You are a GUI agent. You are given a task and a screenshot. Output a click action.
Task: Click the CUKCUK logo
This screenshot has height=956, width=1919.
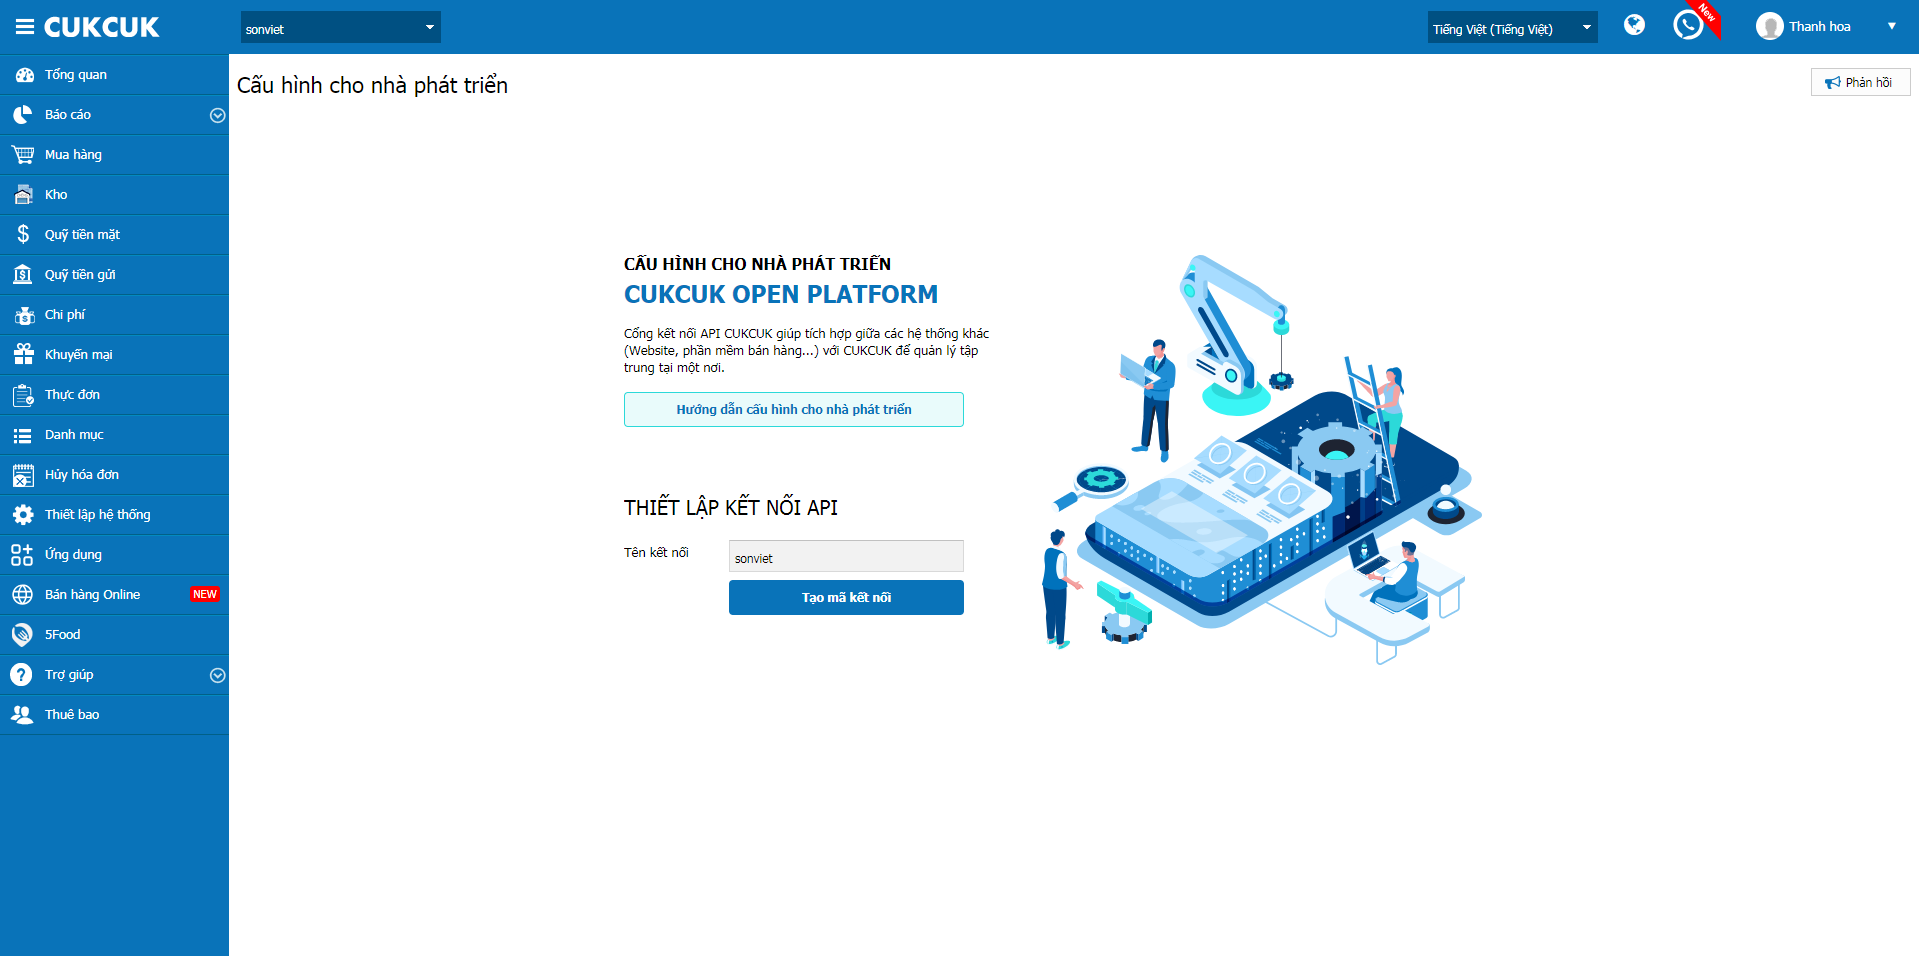pyautogui.click(x=101, y=27)
